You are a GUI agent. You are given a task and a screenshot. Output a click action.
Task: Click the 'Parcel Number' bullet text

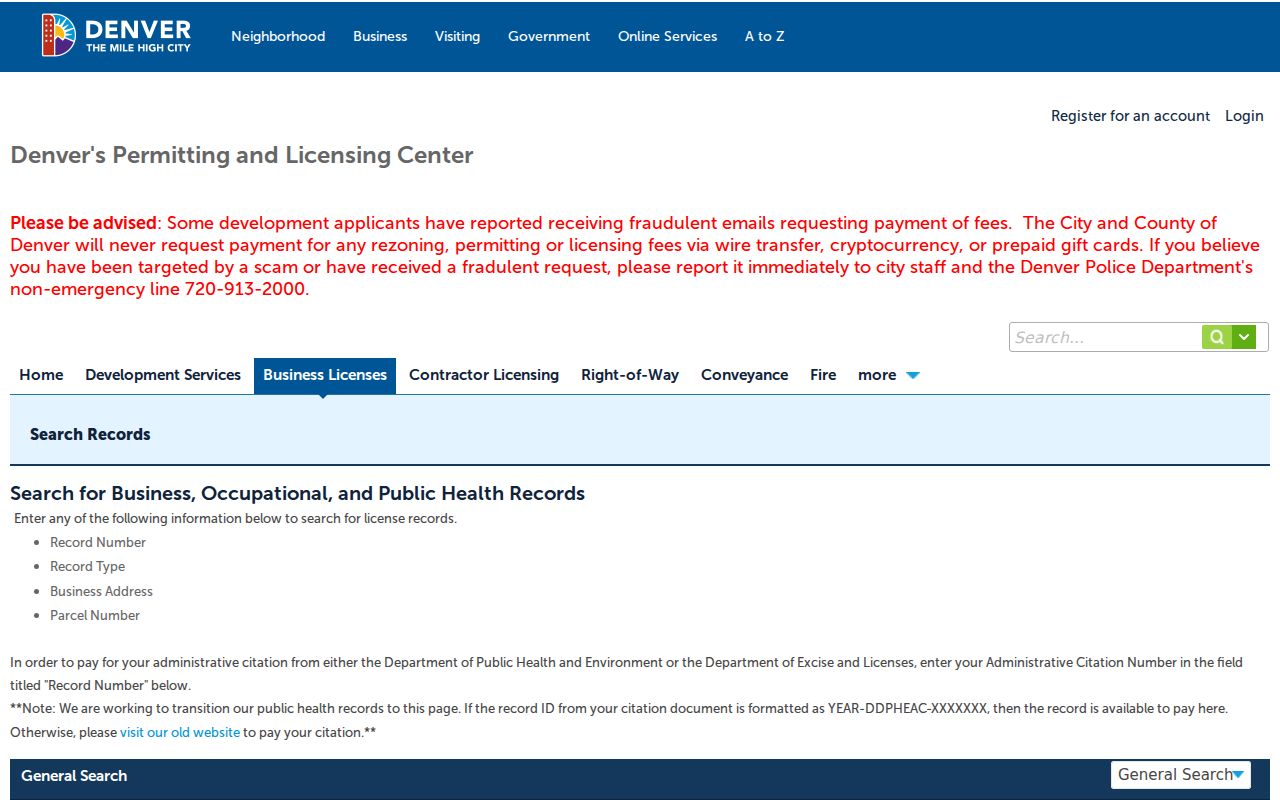tap(95, 615)
